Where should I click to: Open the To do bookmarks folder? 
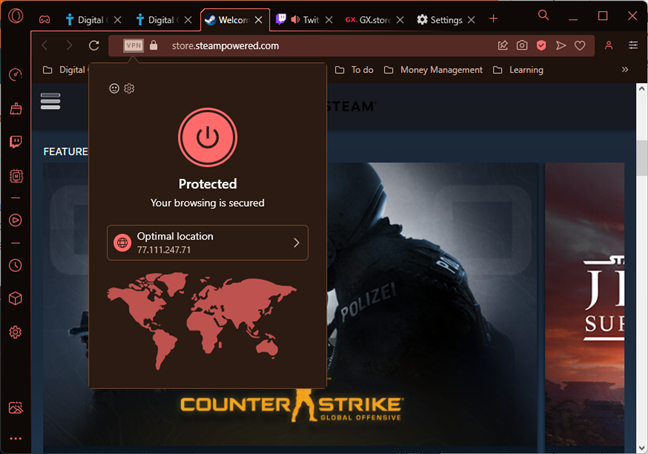(354, 70)
